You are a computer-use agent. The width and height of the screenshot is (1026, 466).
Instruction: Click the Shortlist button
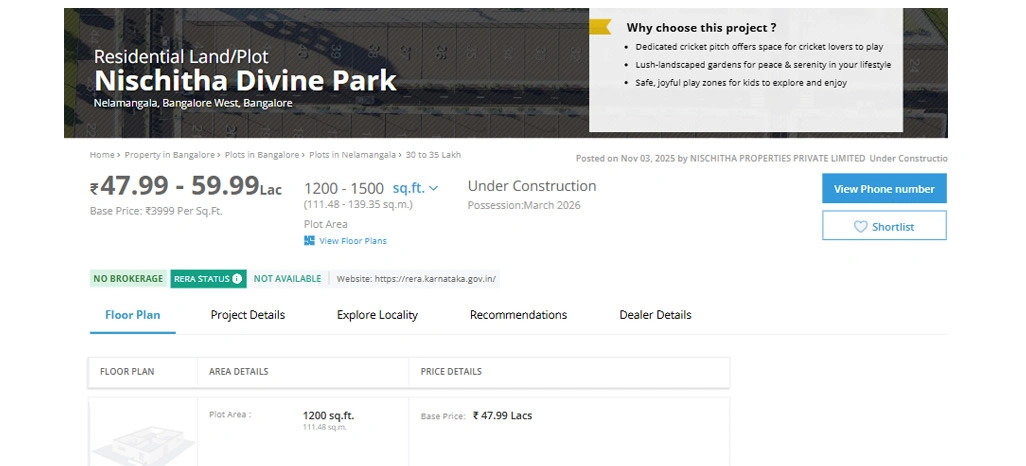coord(884,227)
